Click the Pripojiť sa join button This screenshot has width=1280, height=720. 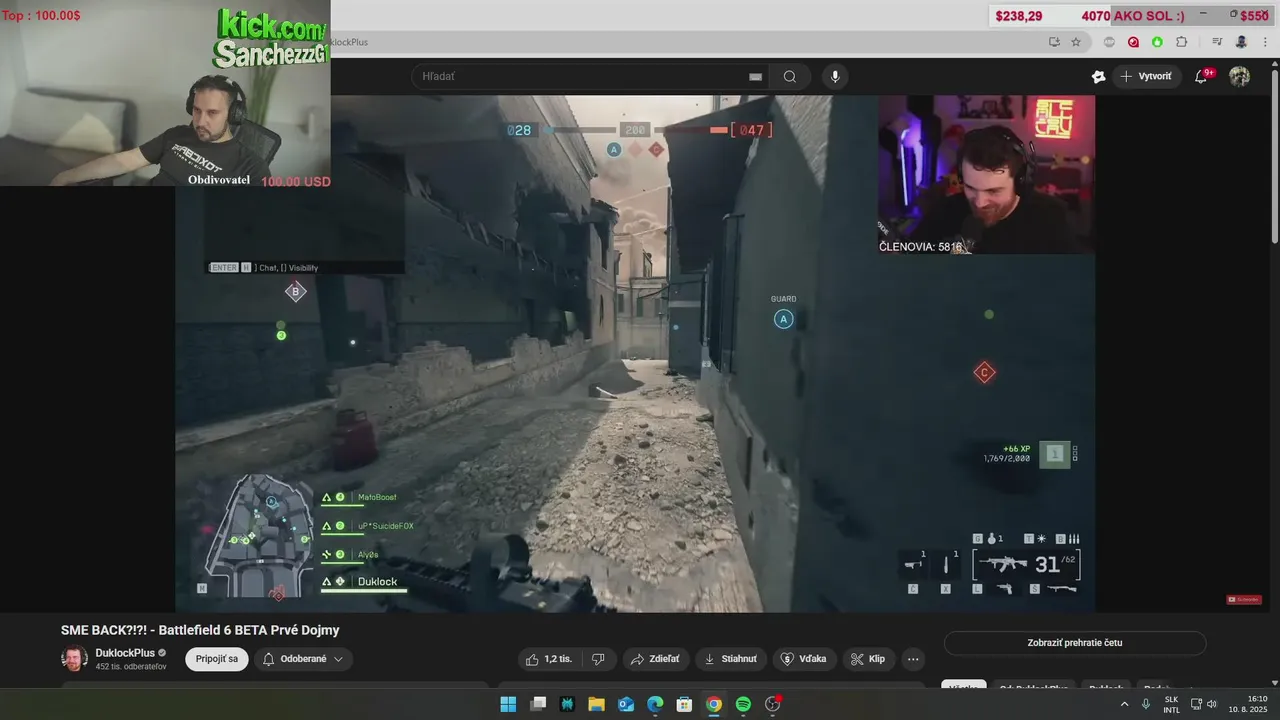pyautogui.click(x=217, y=659)
